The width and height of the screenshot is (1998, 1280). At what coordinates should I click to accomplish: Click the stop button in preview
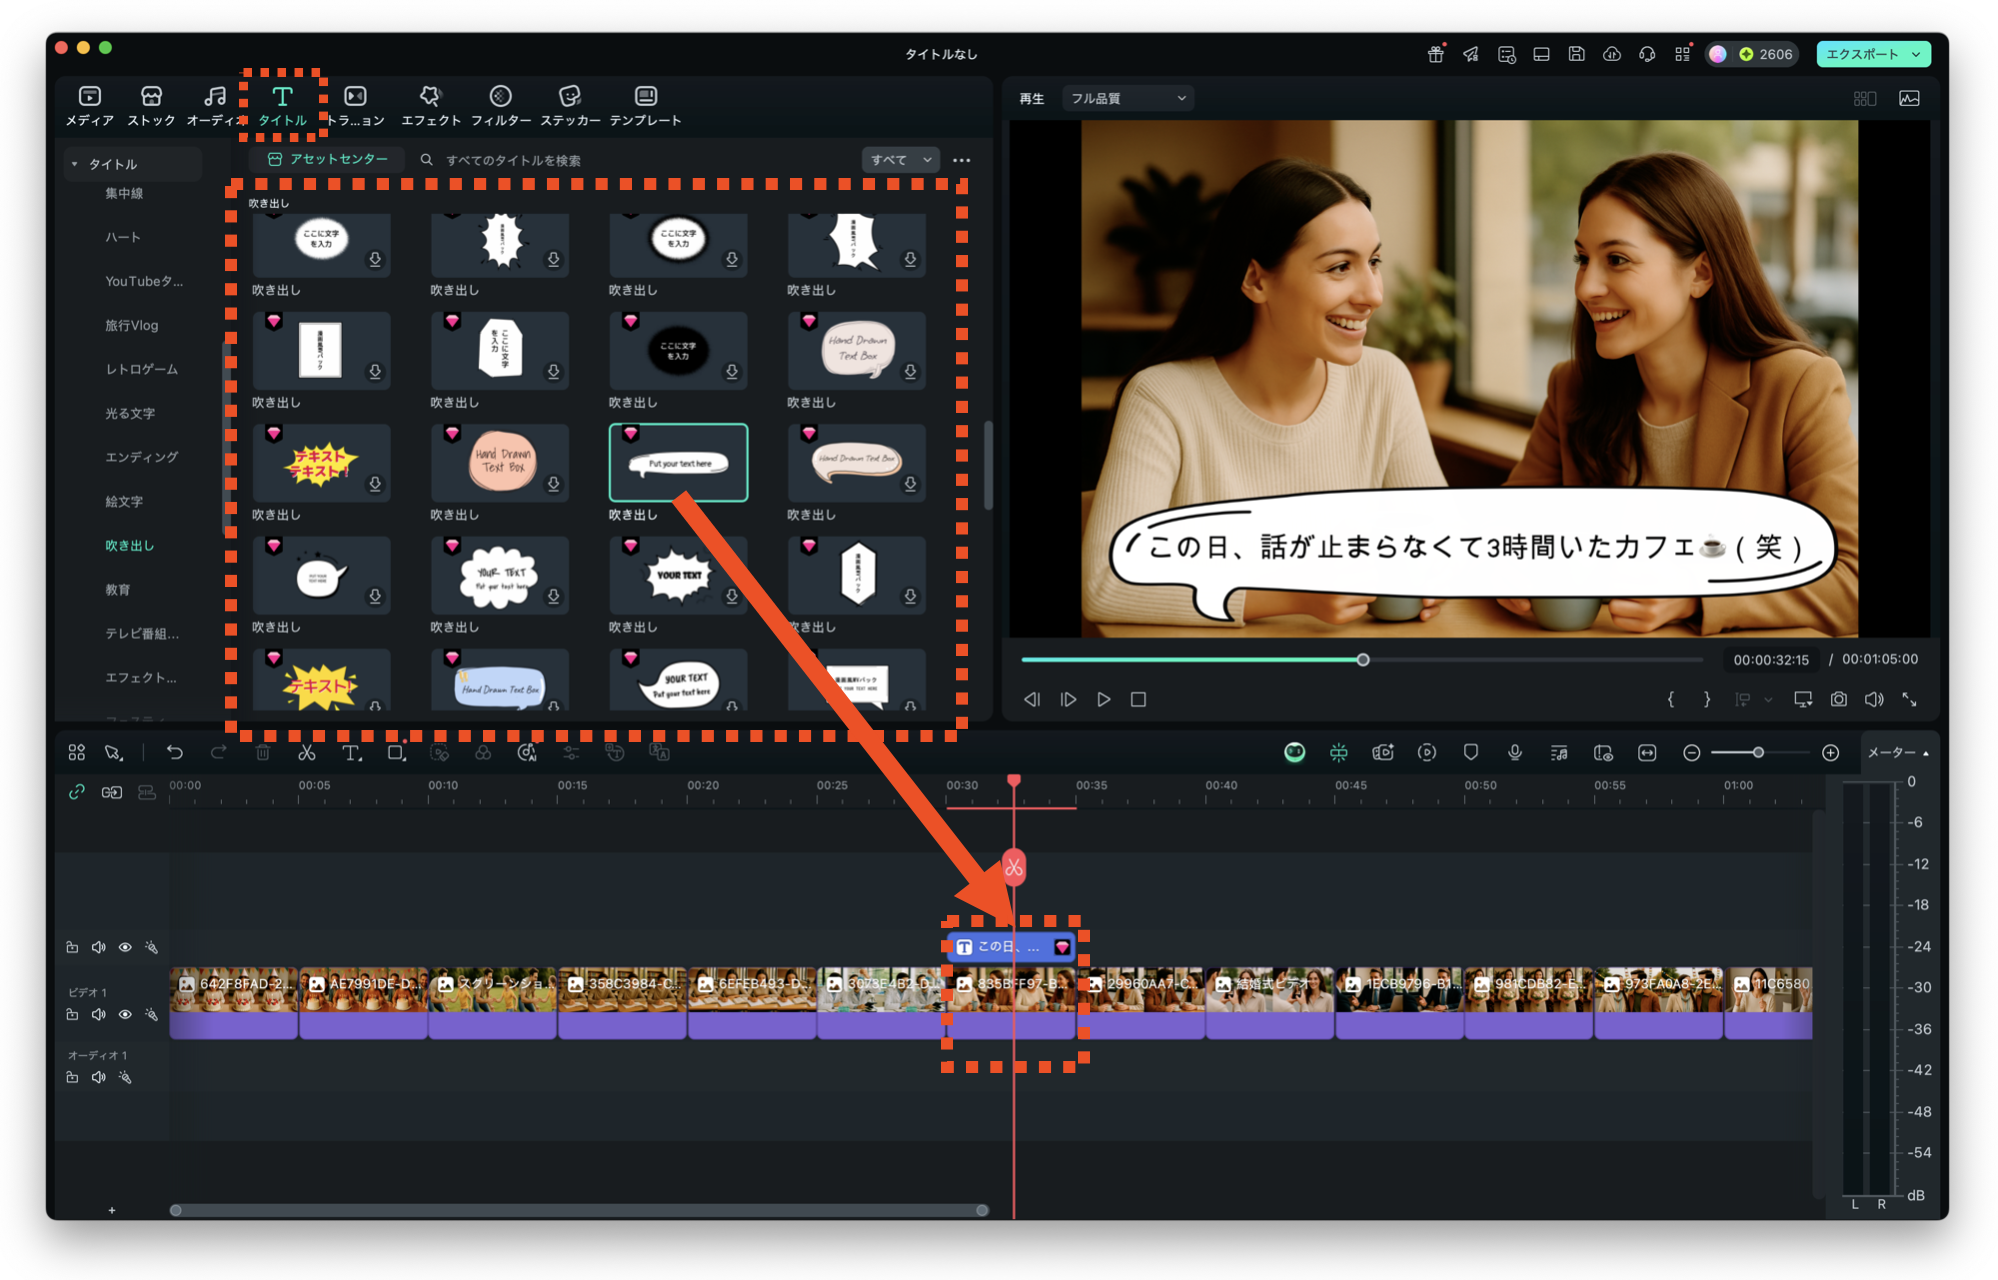tap(1138, 699)
